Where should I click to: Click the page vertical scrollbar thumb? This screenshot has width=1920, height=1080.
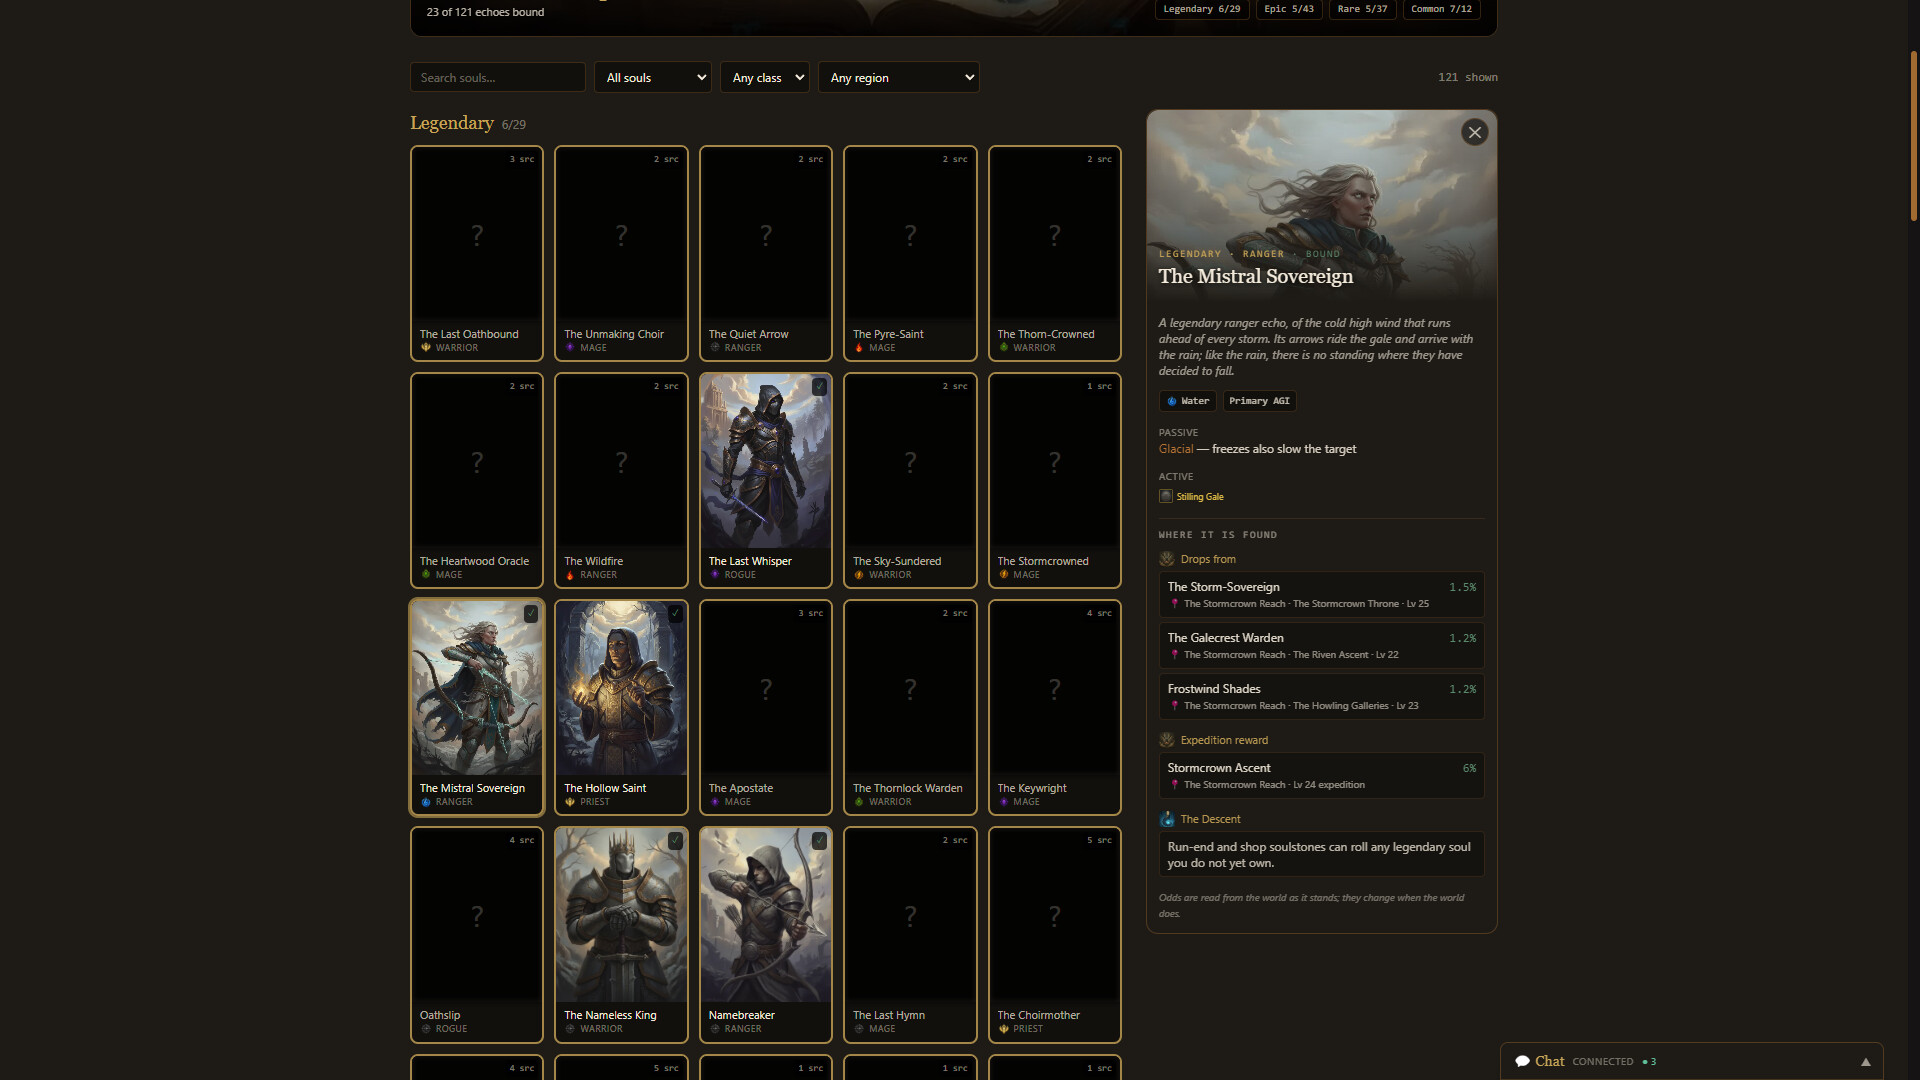click(1913, 135)
